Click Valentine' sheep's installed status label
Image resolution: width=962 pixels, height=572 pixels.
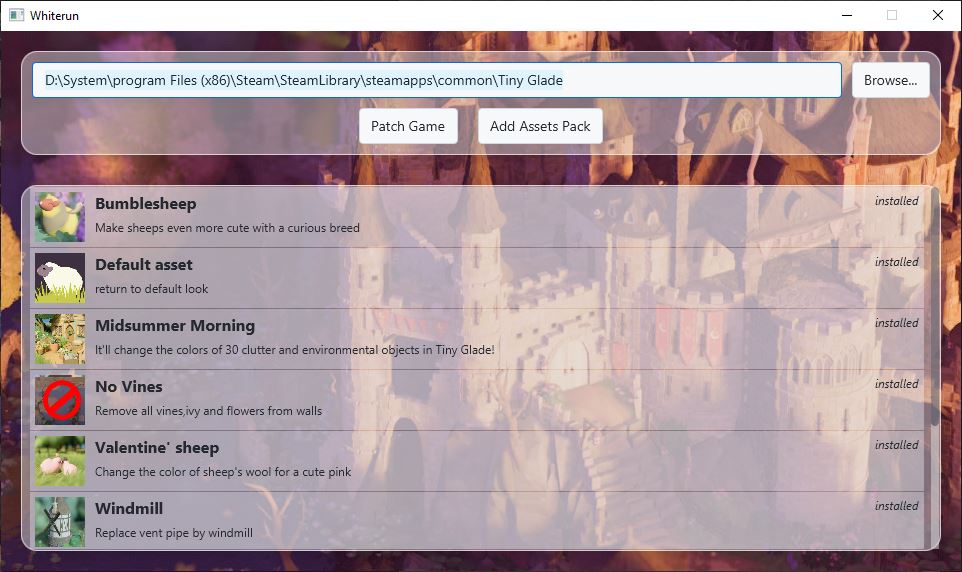pyautogui.click(x=896, y=445)
